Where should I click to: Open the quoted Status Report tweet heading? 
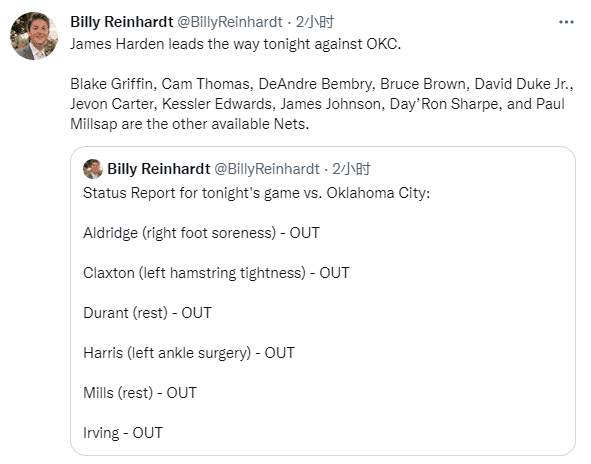click(x=256, y=193)
